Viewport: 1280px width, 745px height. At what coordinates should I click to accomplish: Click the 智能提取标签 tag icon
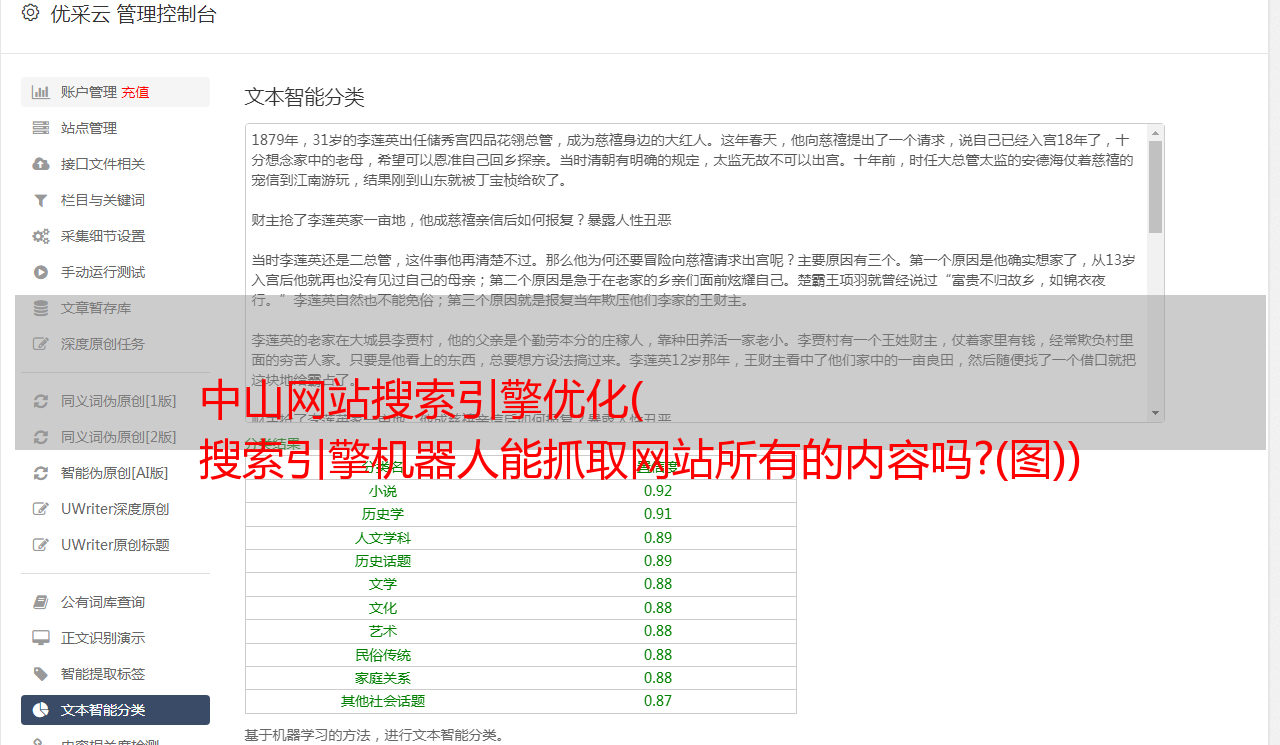point(41,674)
